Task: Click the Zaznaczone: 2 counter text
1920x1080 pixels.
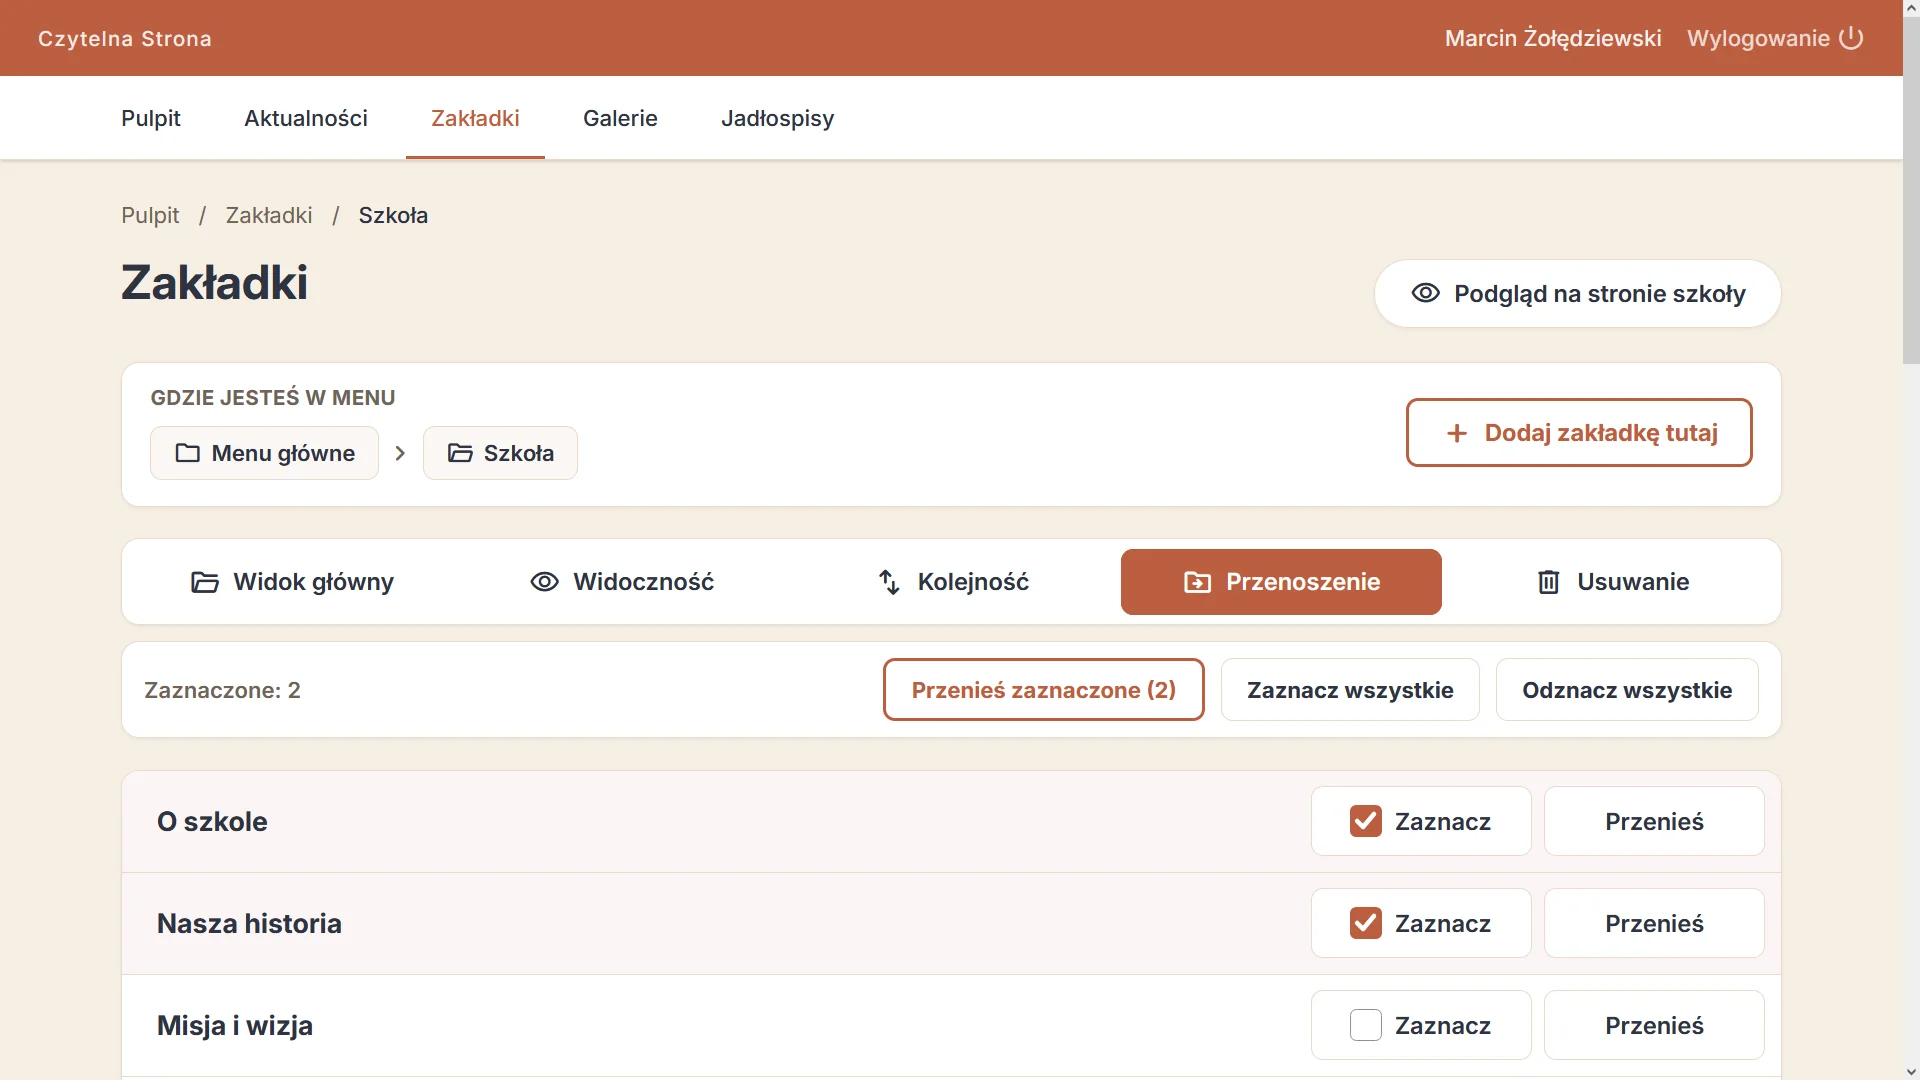Action: click(x=222, y=690)
